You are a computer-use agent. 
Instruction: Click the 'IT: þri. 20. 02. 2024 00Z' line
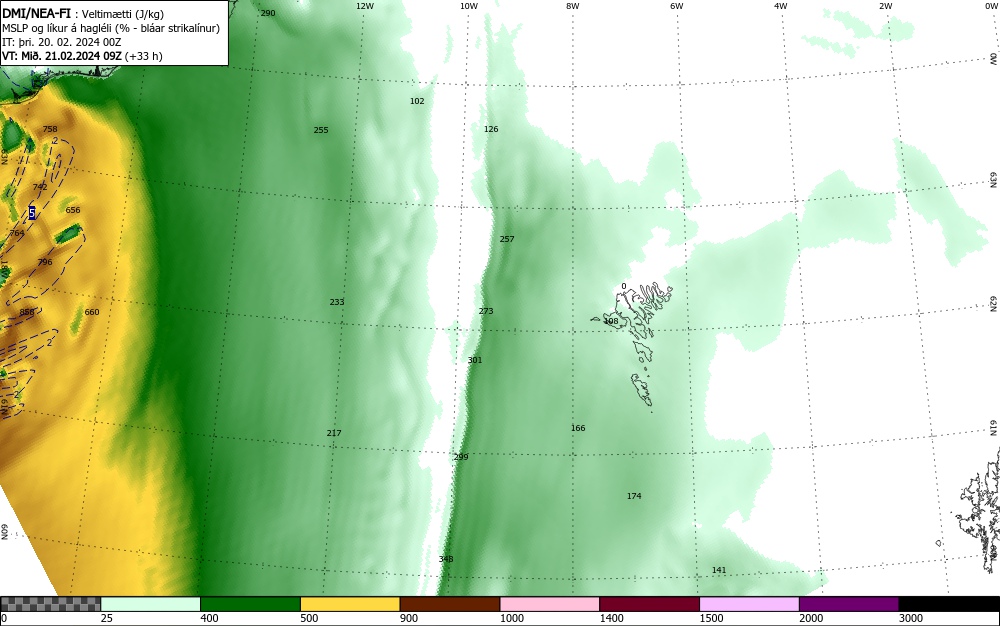(x=62, y=42)
